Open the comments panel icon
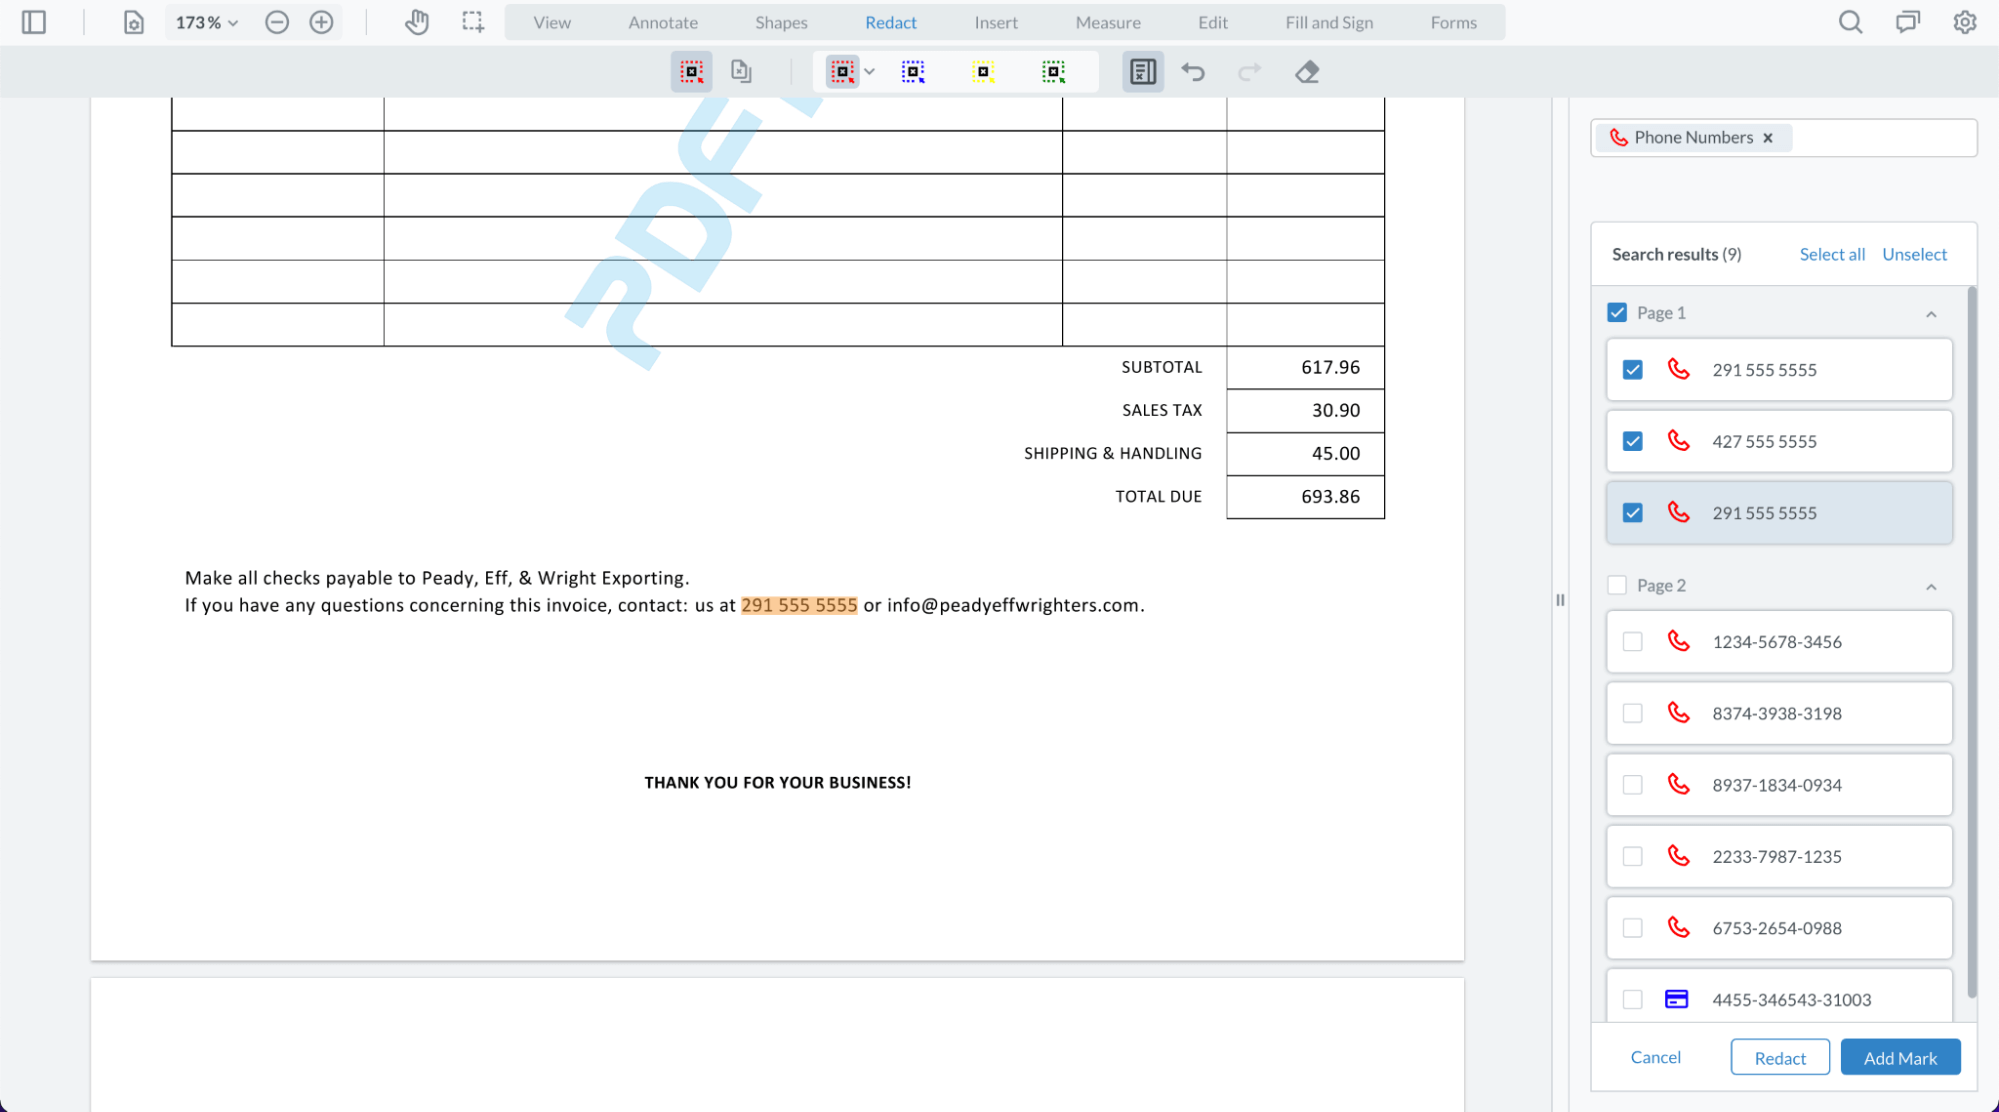This screenshot has height=1112, width=1999. [1907, 22]
